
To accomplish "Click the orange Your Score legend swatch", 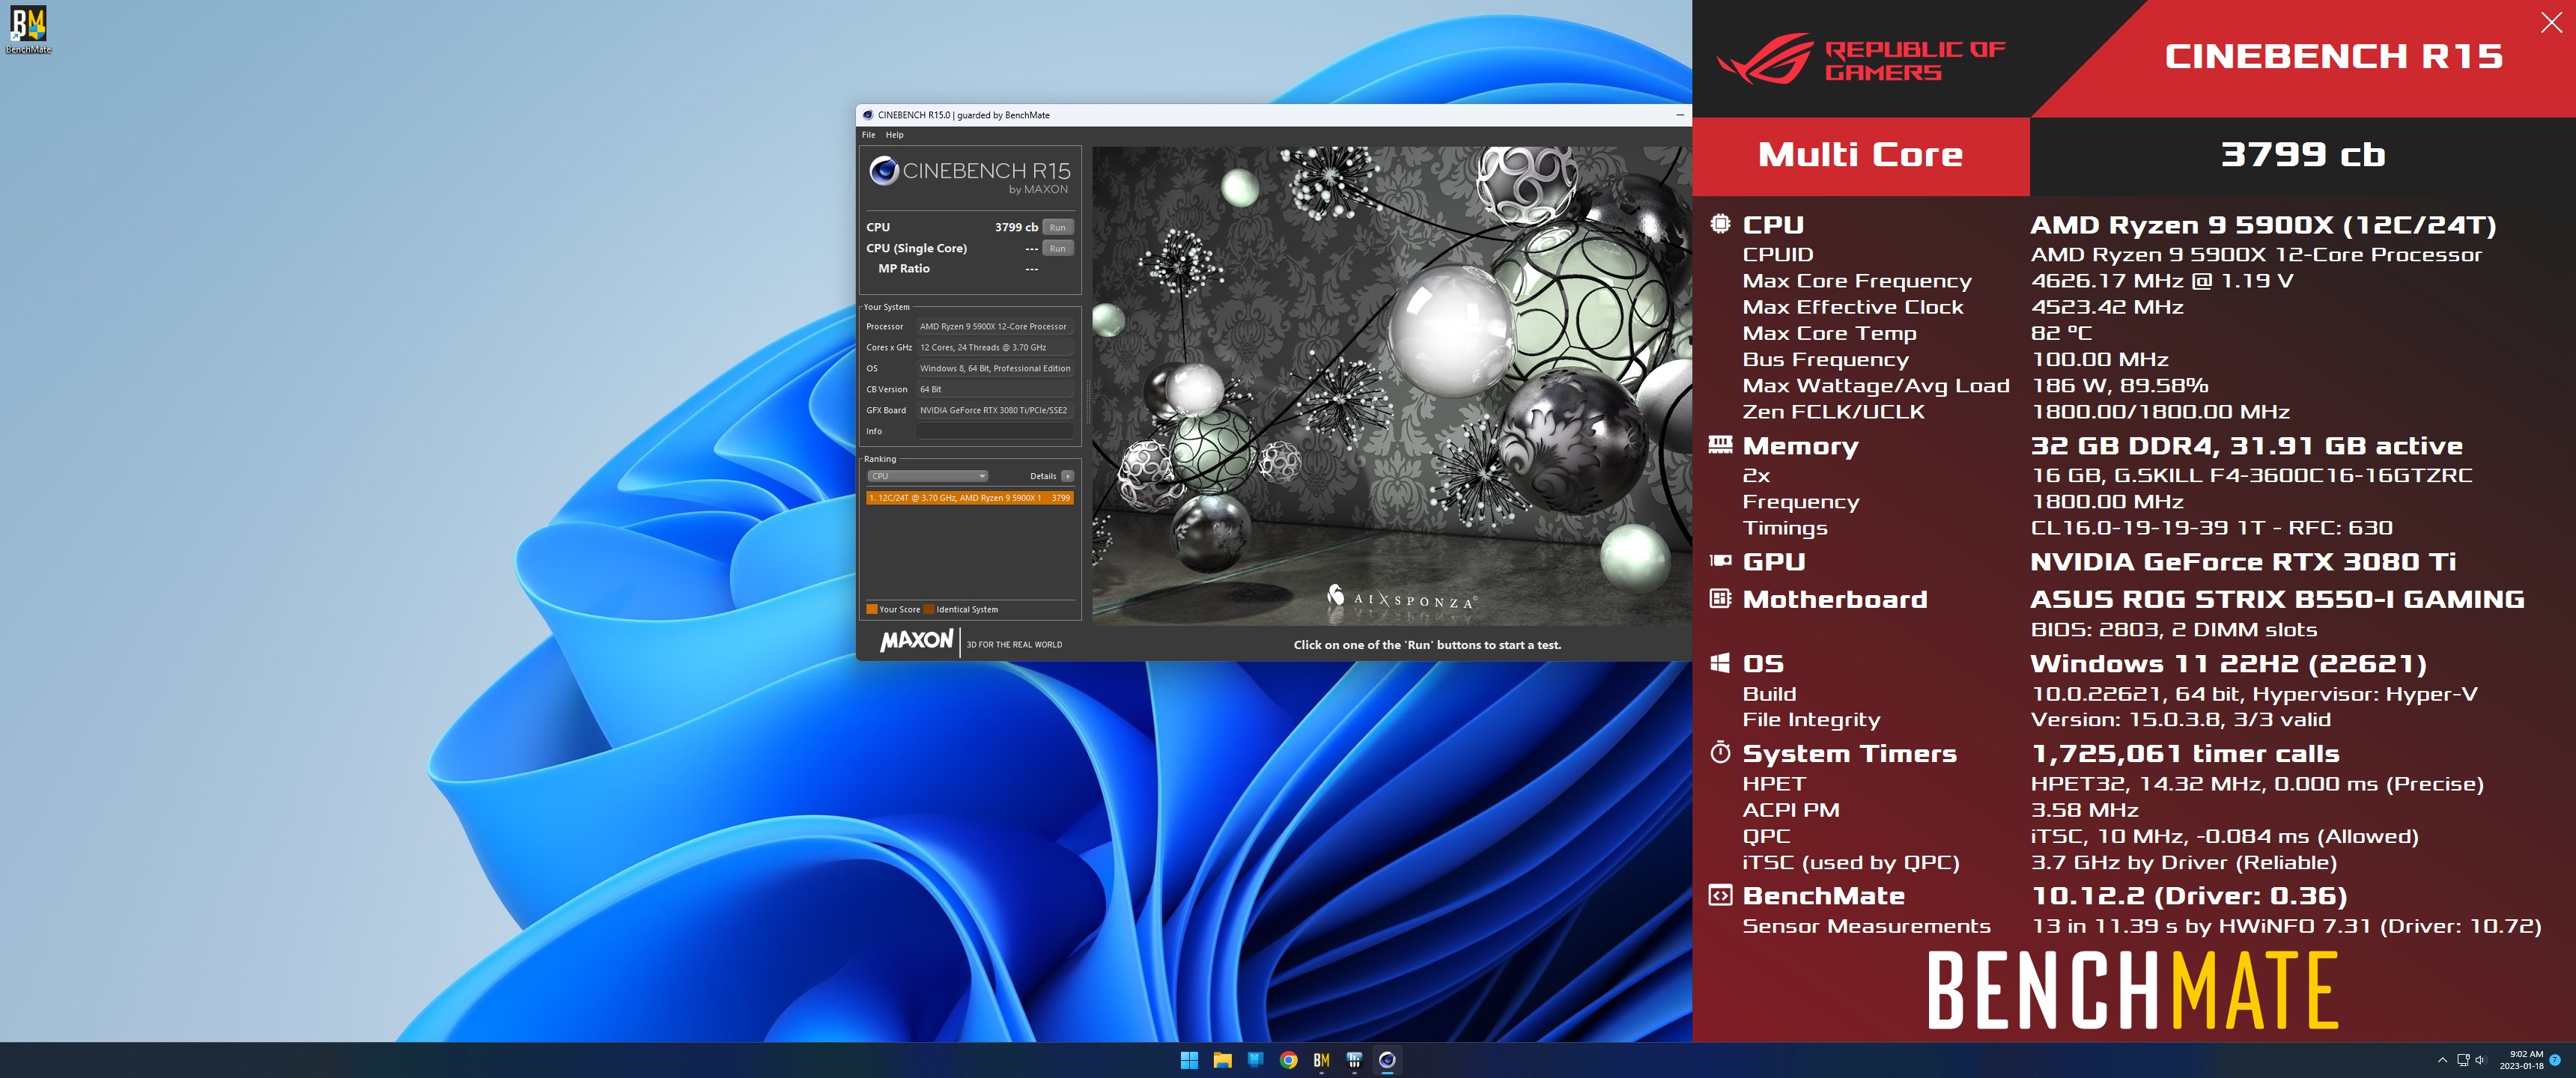I will (x=871, y=609).
